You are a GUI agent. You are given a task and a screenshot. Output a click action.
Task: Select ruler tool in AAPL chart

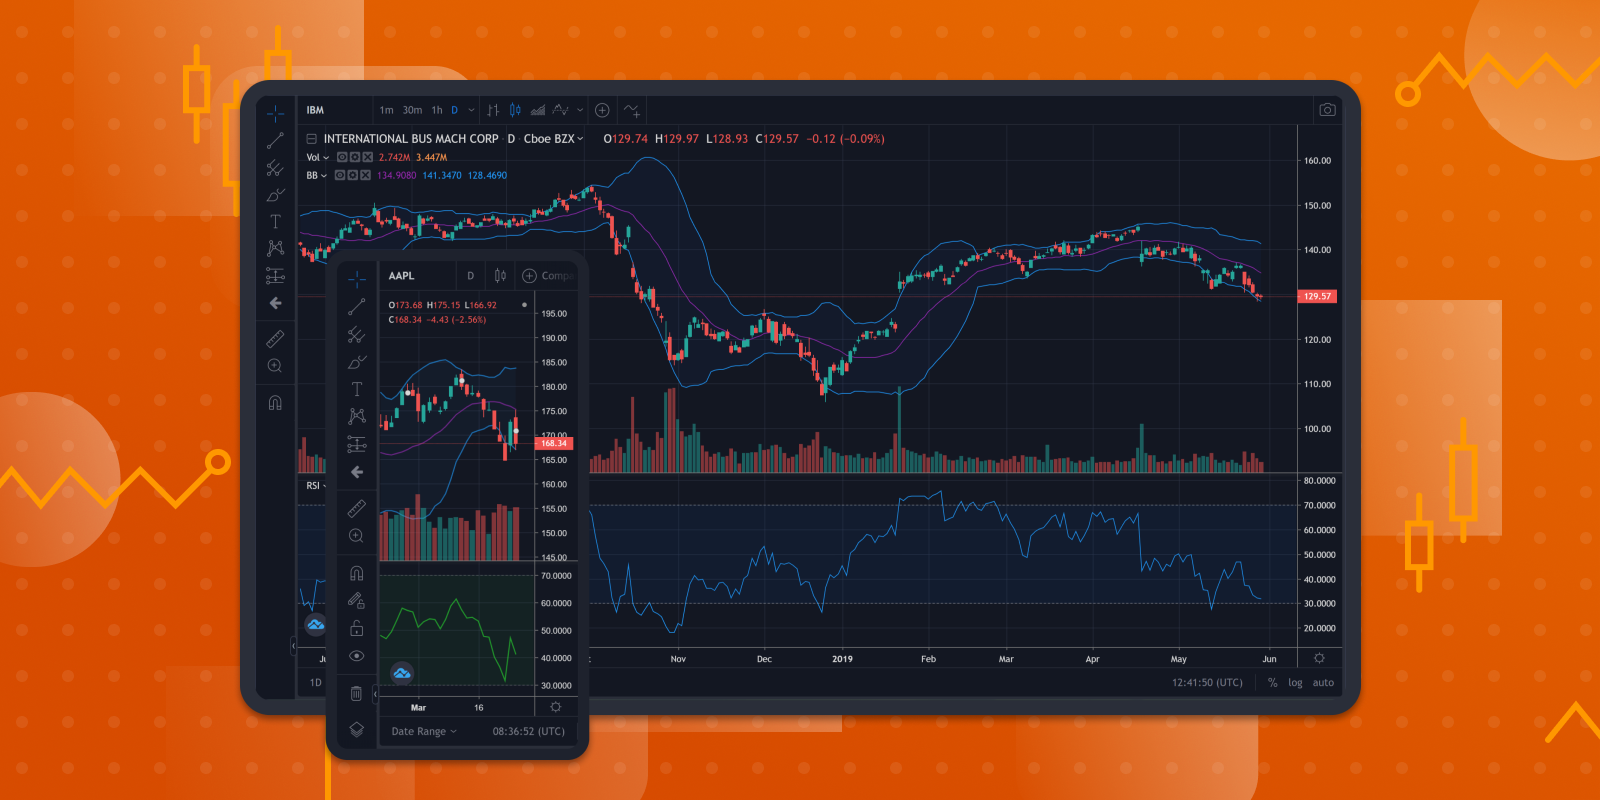pos(357,508)
